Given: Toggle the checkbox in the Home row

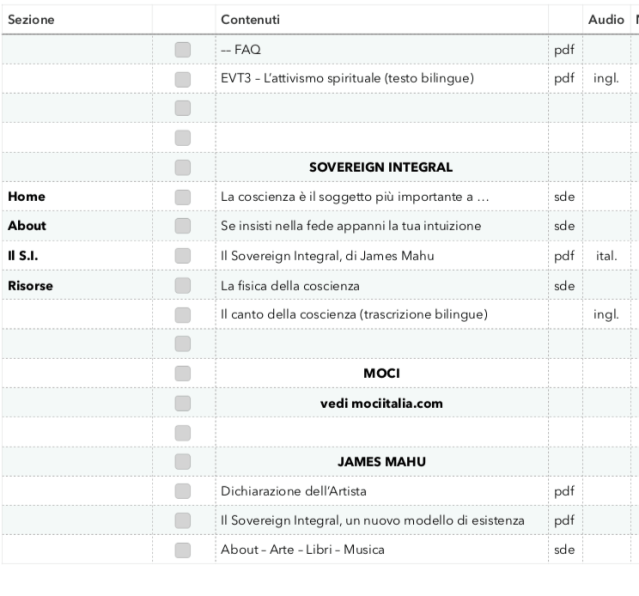Looking at the screenshot, I should [x=182, y=197].
